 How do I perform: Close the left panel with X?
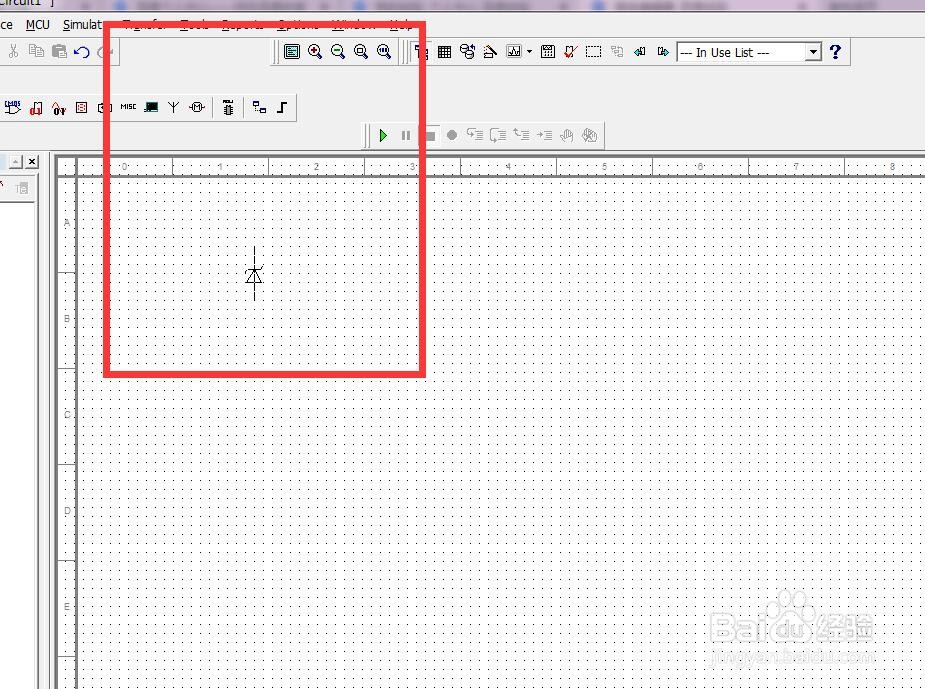click(x=32, y=161)
